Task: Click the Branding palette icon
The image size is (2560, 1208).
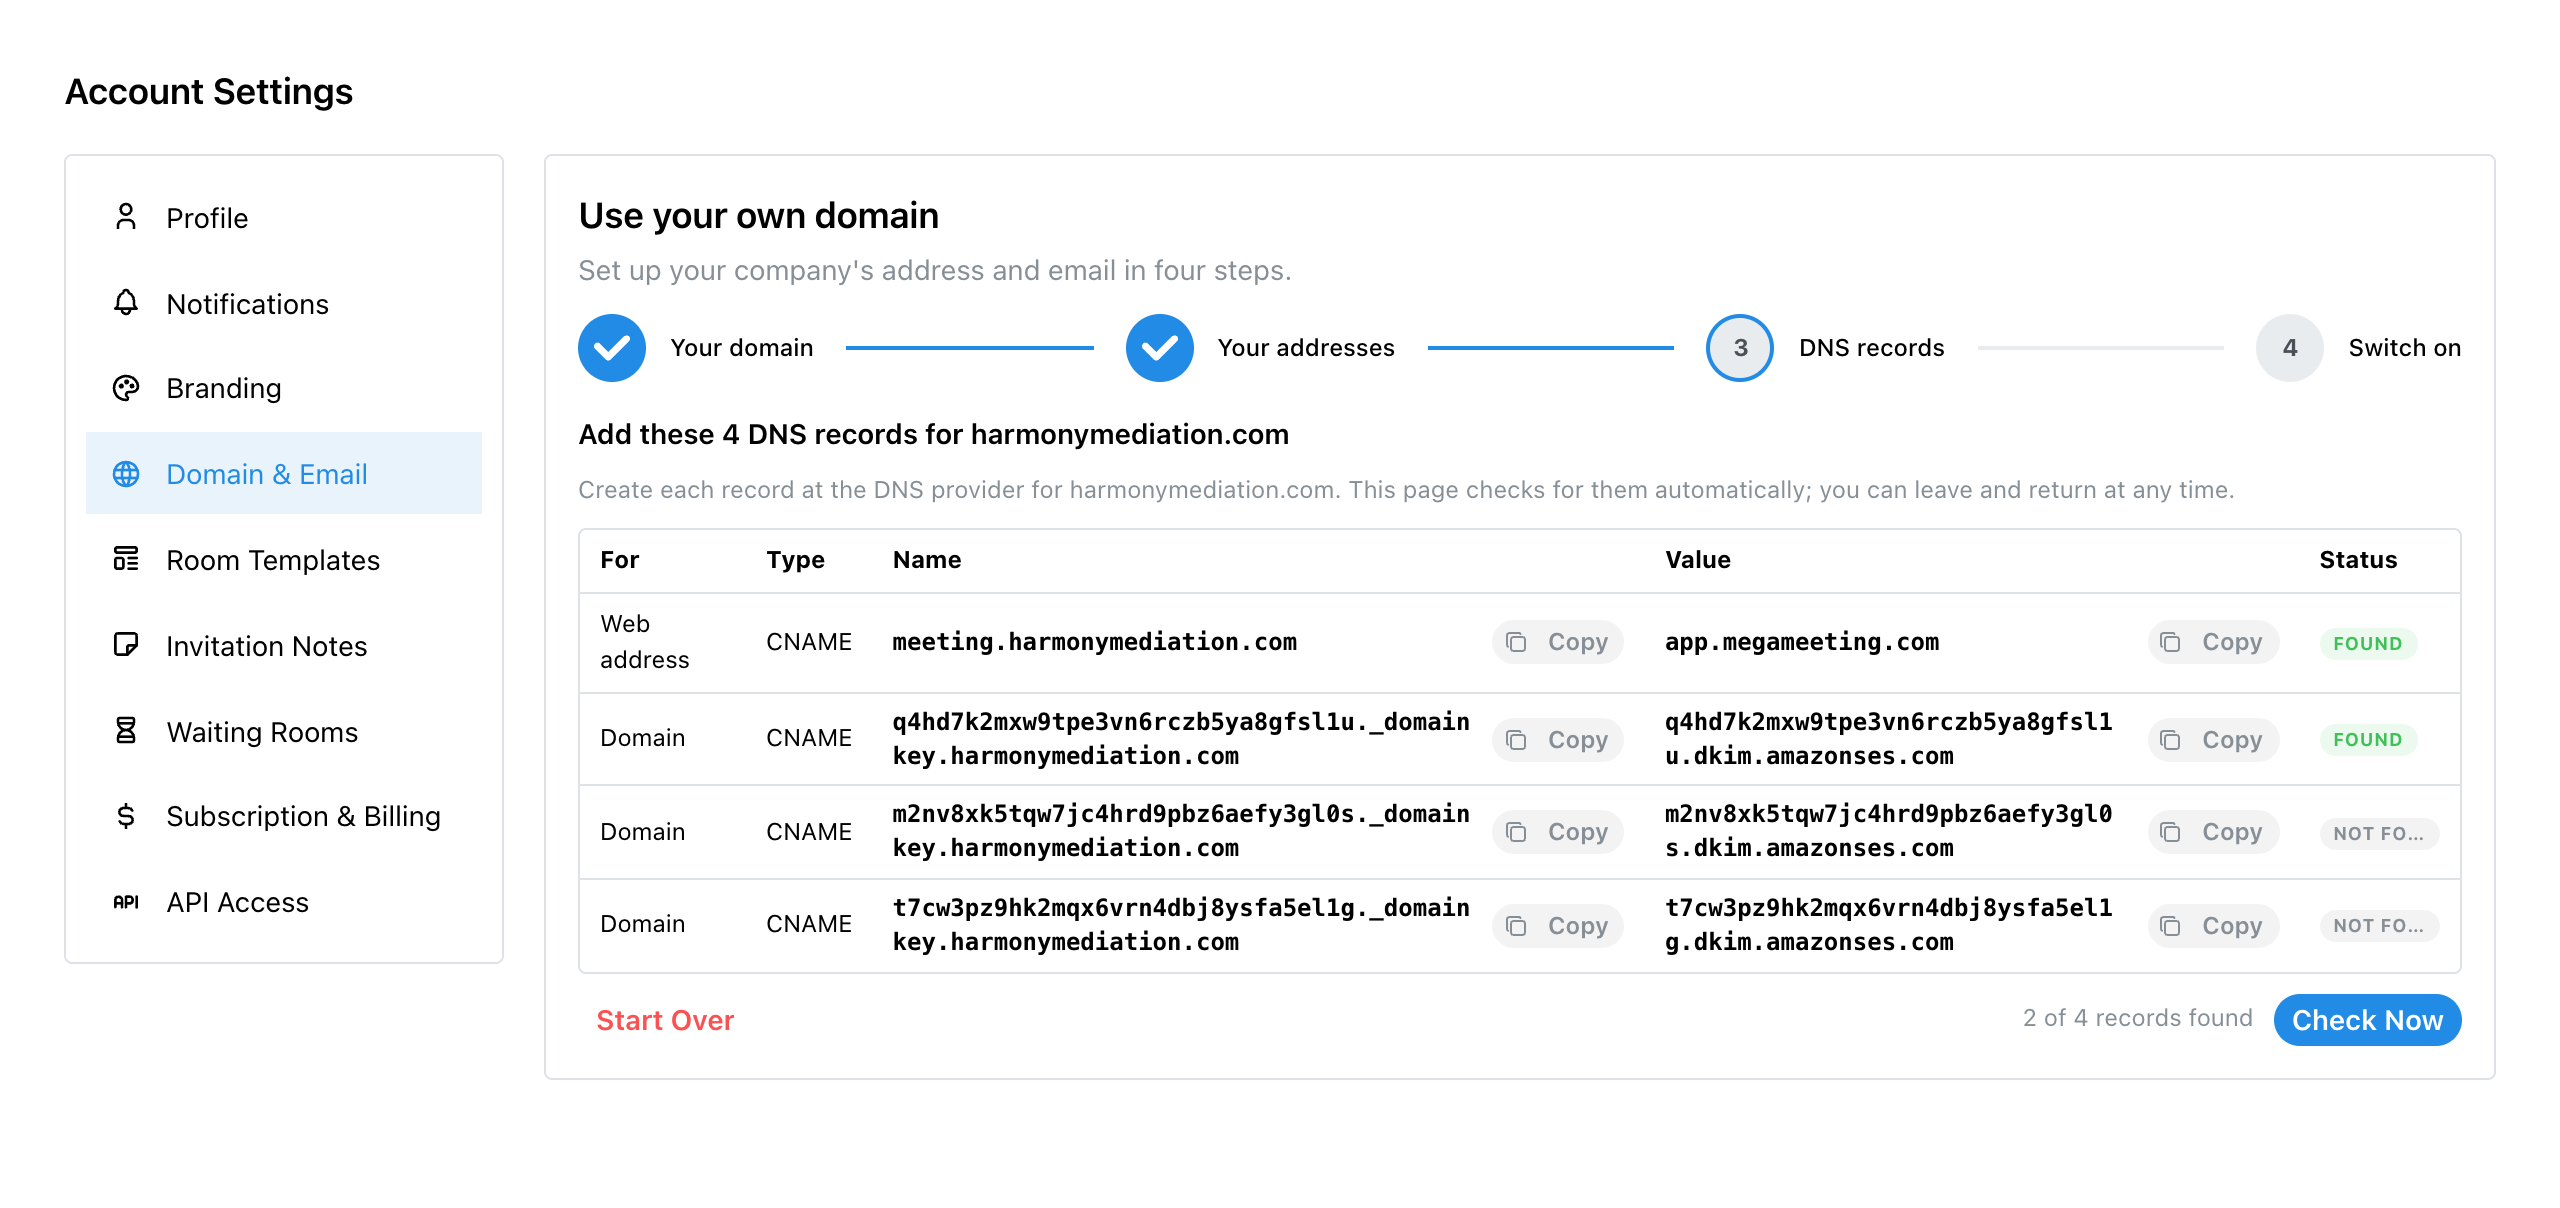Action: (126, 388)
